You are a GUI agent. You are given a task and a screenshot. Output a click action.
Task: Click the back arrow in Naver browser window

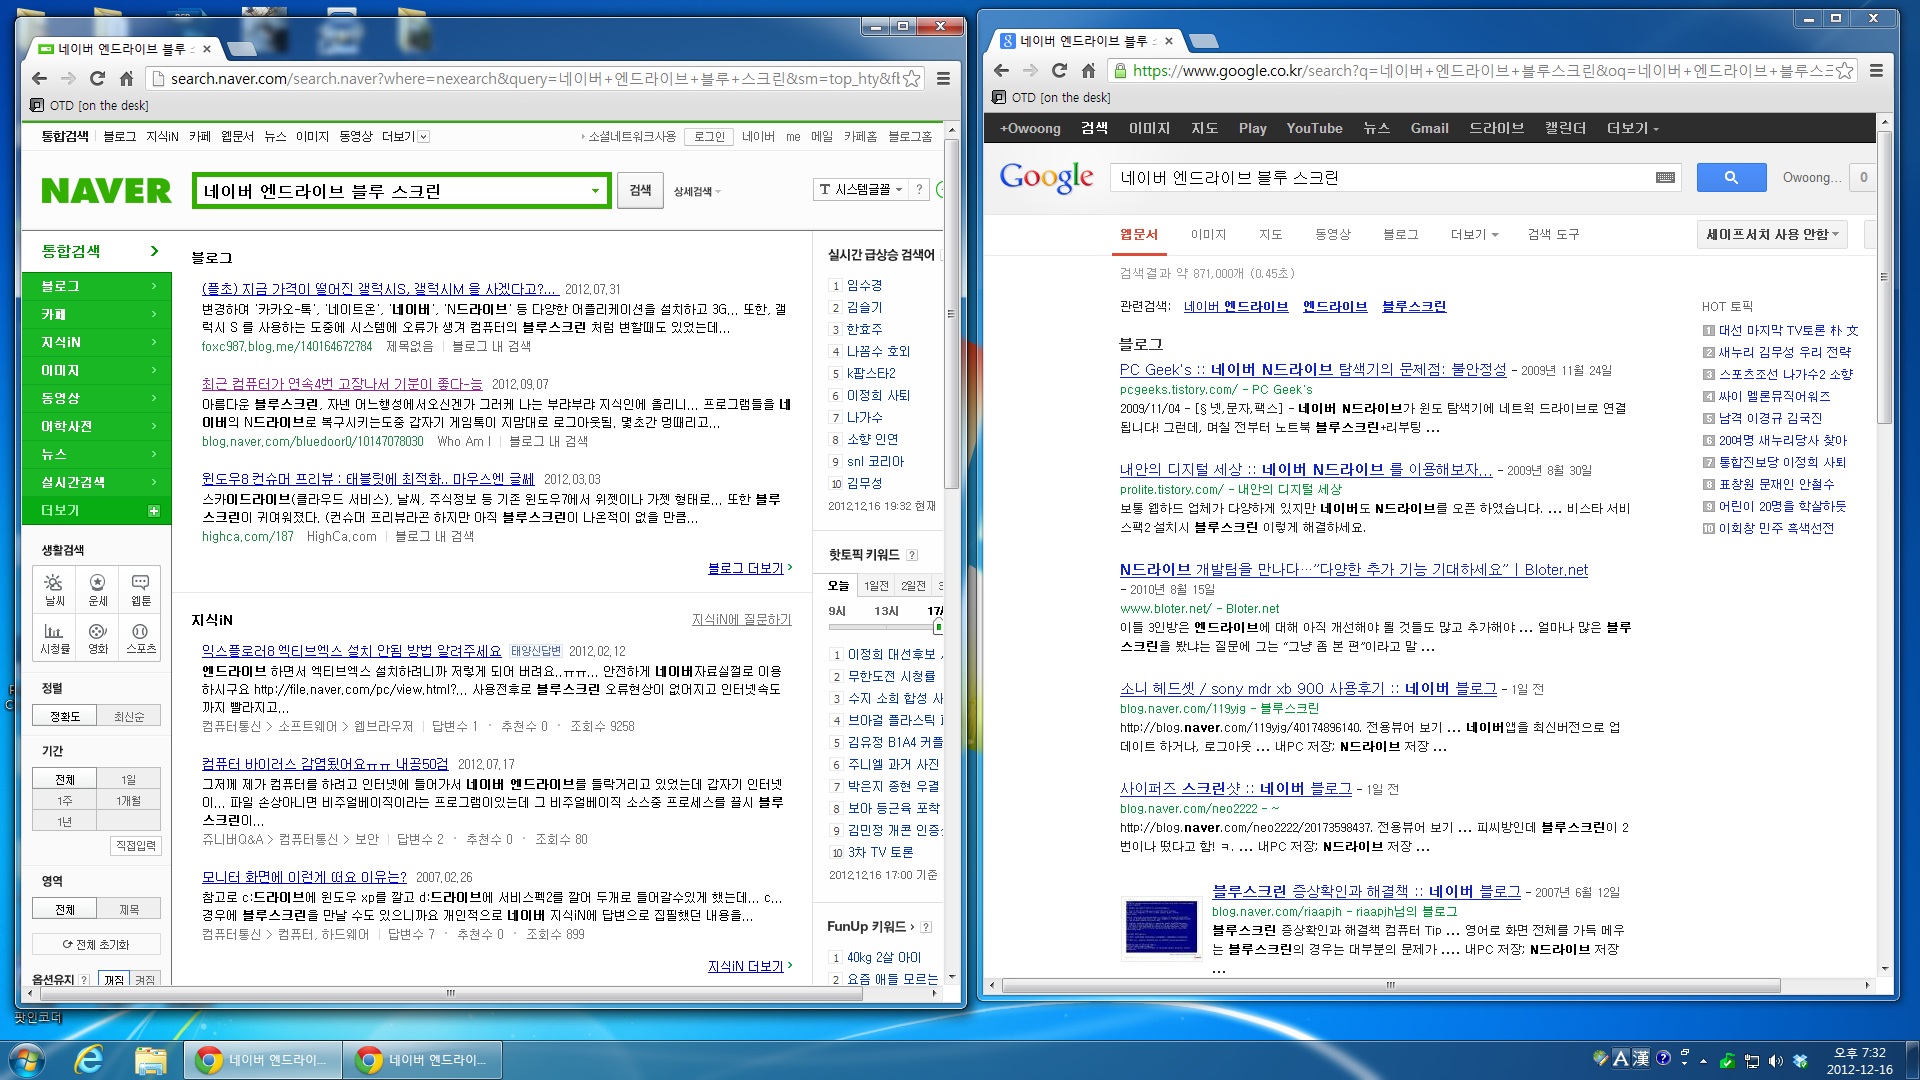pyautogui.click(x=39, y=78)
